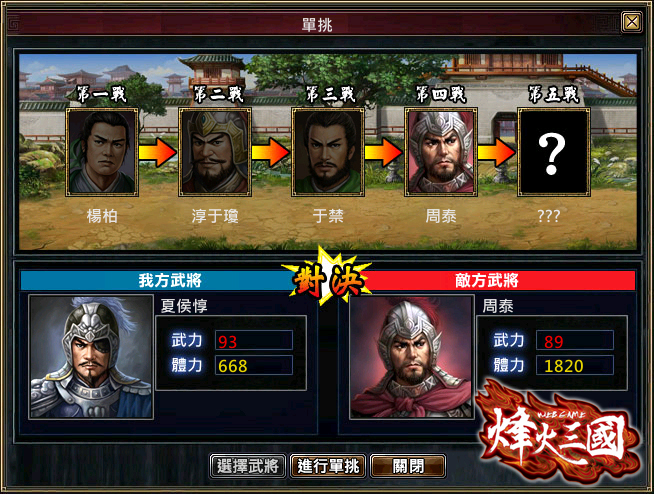Click the enemy 周泰 large portrait

[412, 357]
